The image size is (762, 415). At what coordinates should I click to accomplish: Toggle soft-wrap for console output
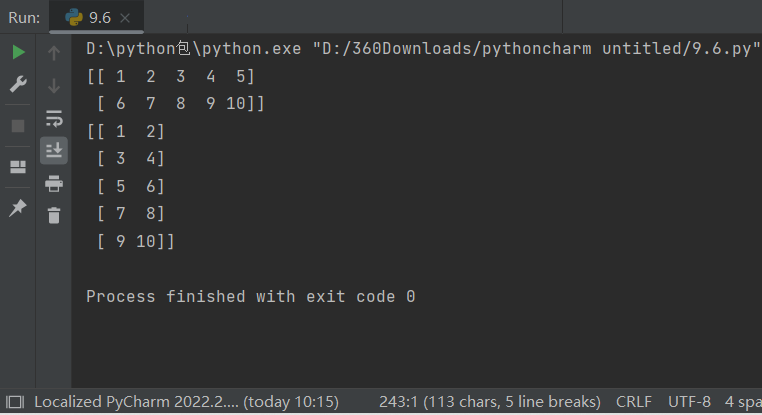(x=54, y=119)
